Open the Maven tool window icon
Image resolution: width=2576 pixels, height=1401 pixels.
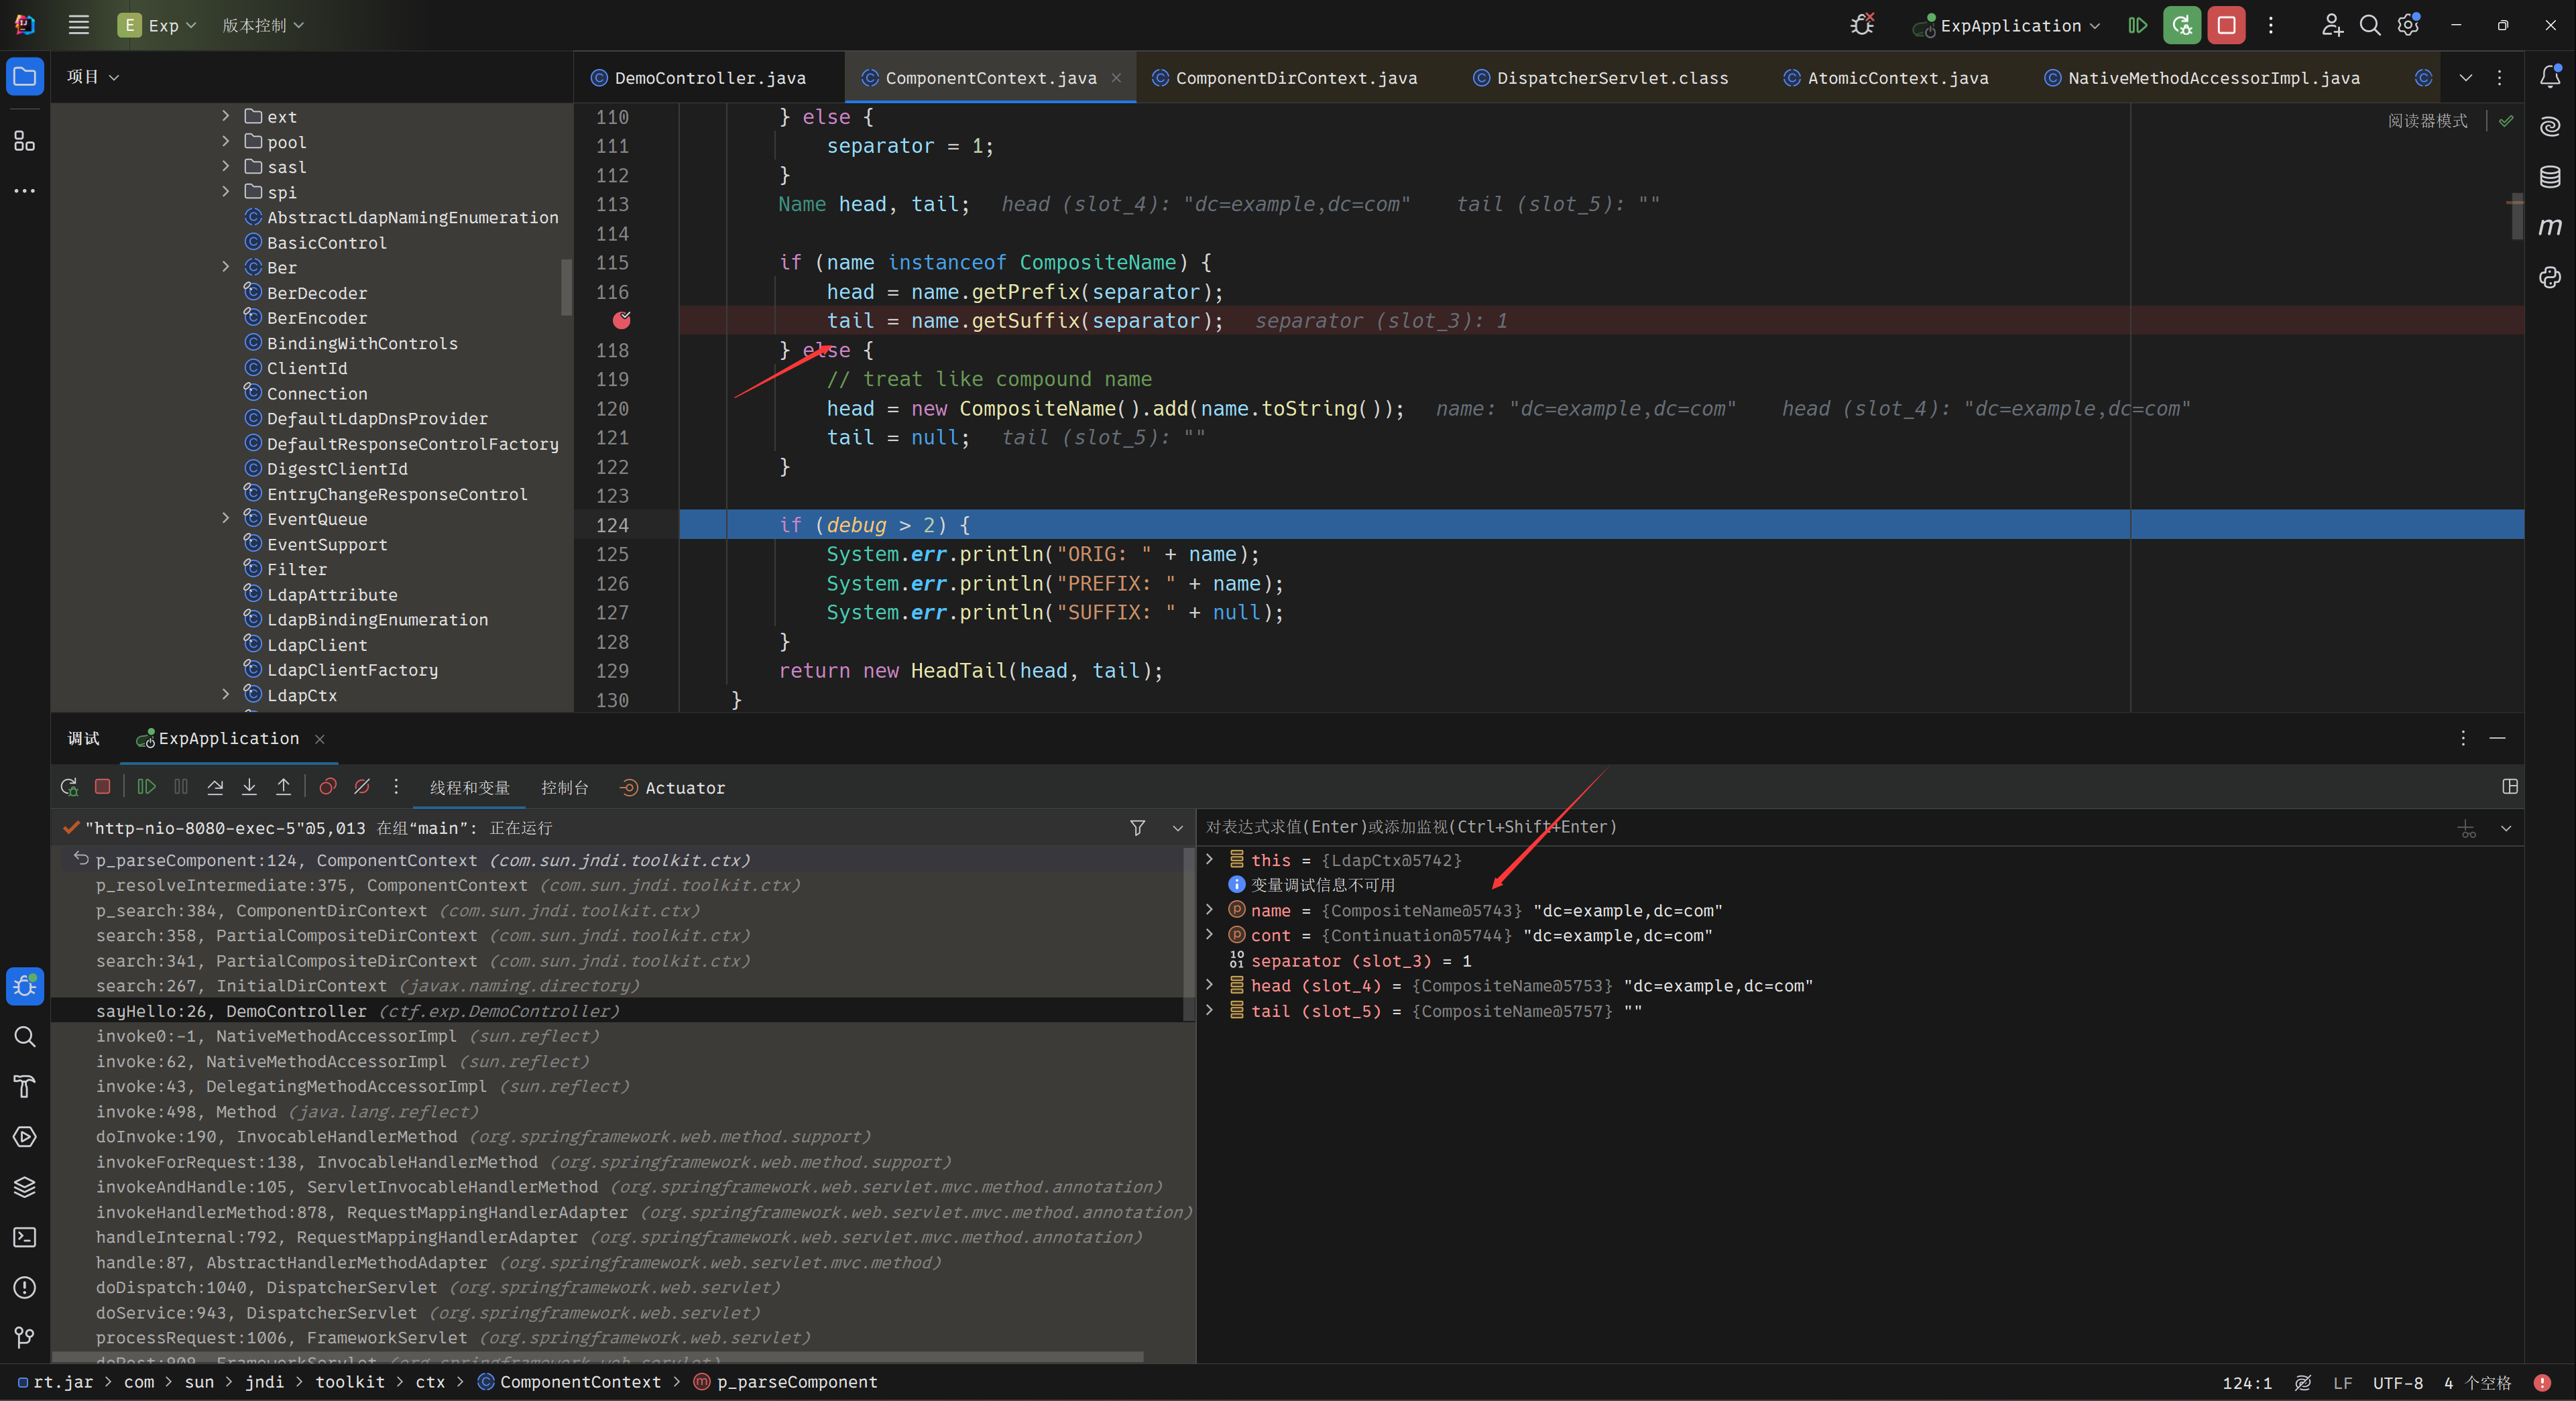pyautogui.click(x=2549, y=227)
